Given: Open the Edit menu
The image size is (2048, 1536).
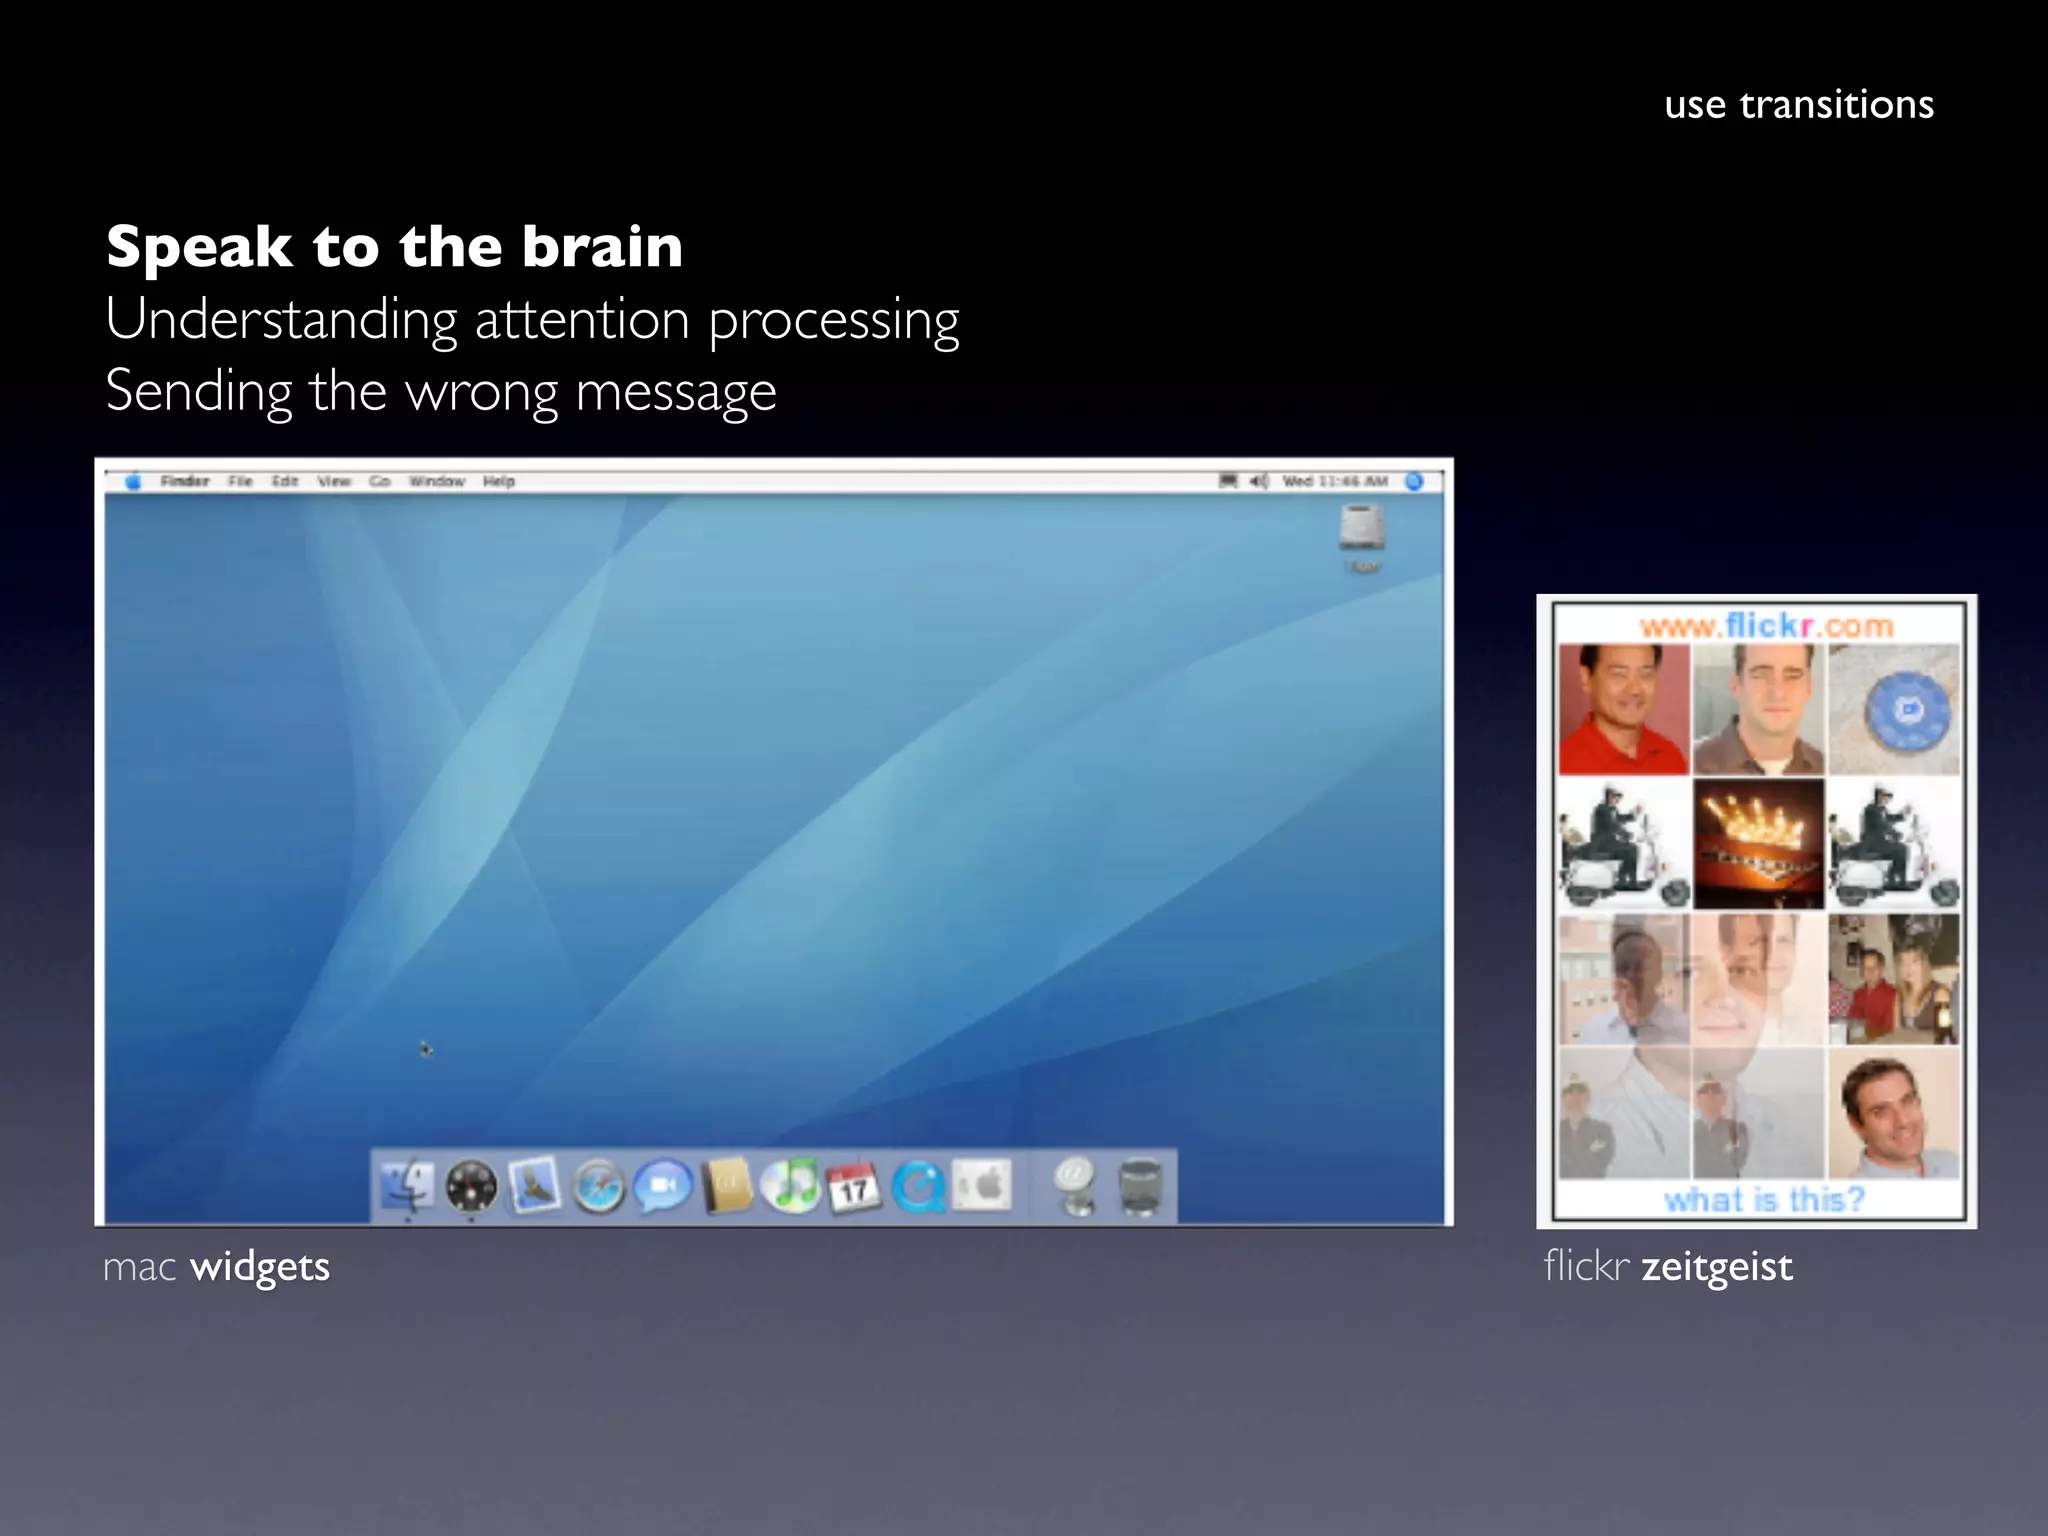Looking at the screenshot, I should pos(285,481).
